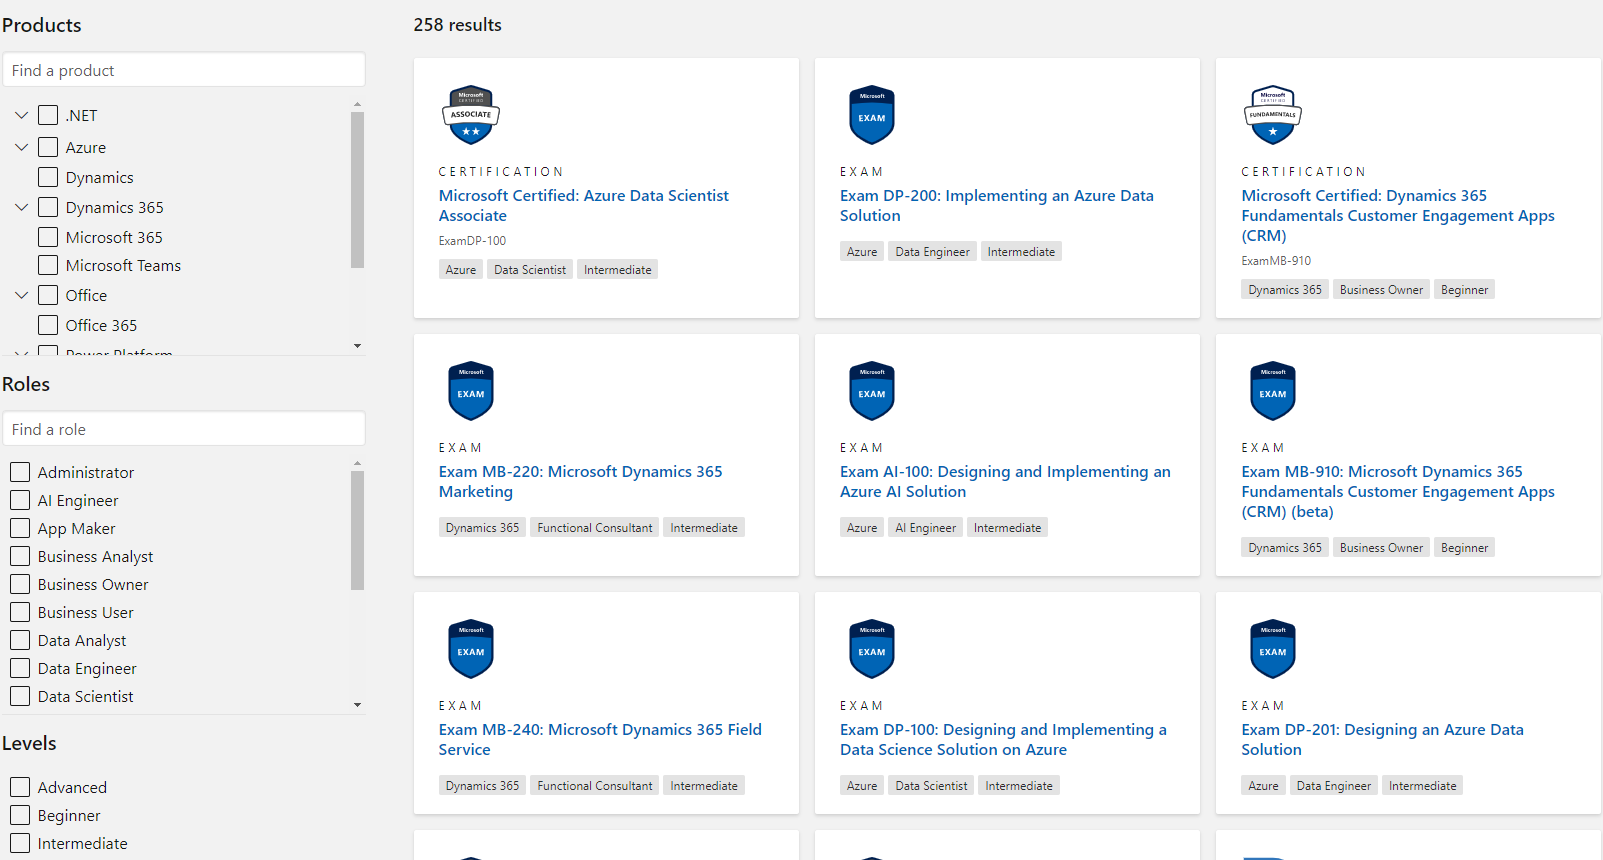
Task: Click the ExamMB-910 text on Fundamentals card
Action: [1276, 261]
